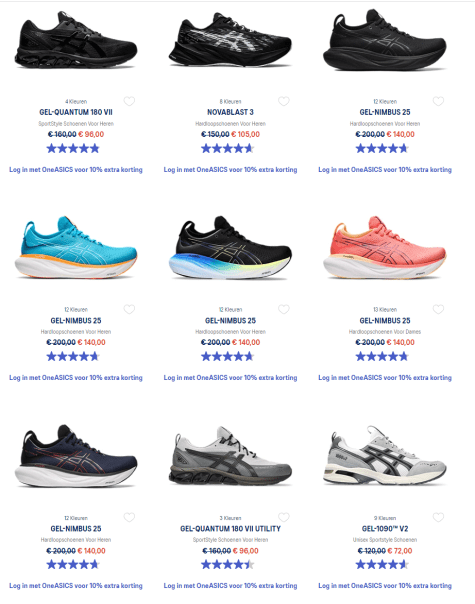Screen dimensions: 475x604
Task: Save blue GEL-NIMBUS 25 via heart icon
Action: pyautogui.click(x=129, y=309)
